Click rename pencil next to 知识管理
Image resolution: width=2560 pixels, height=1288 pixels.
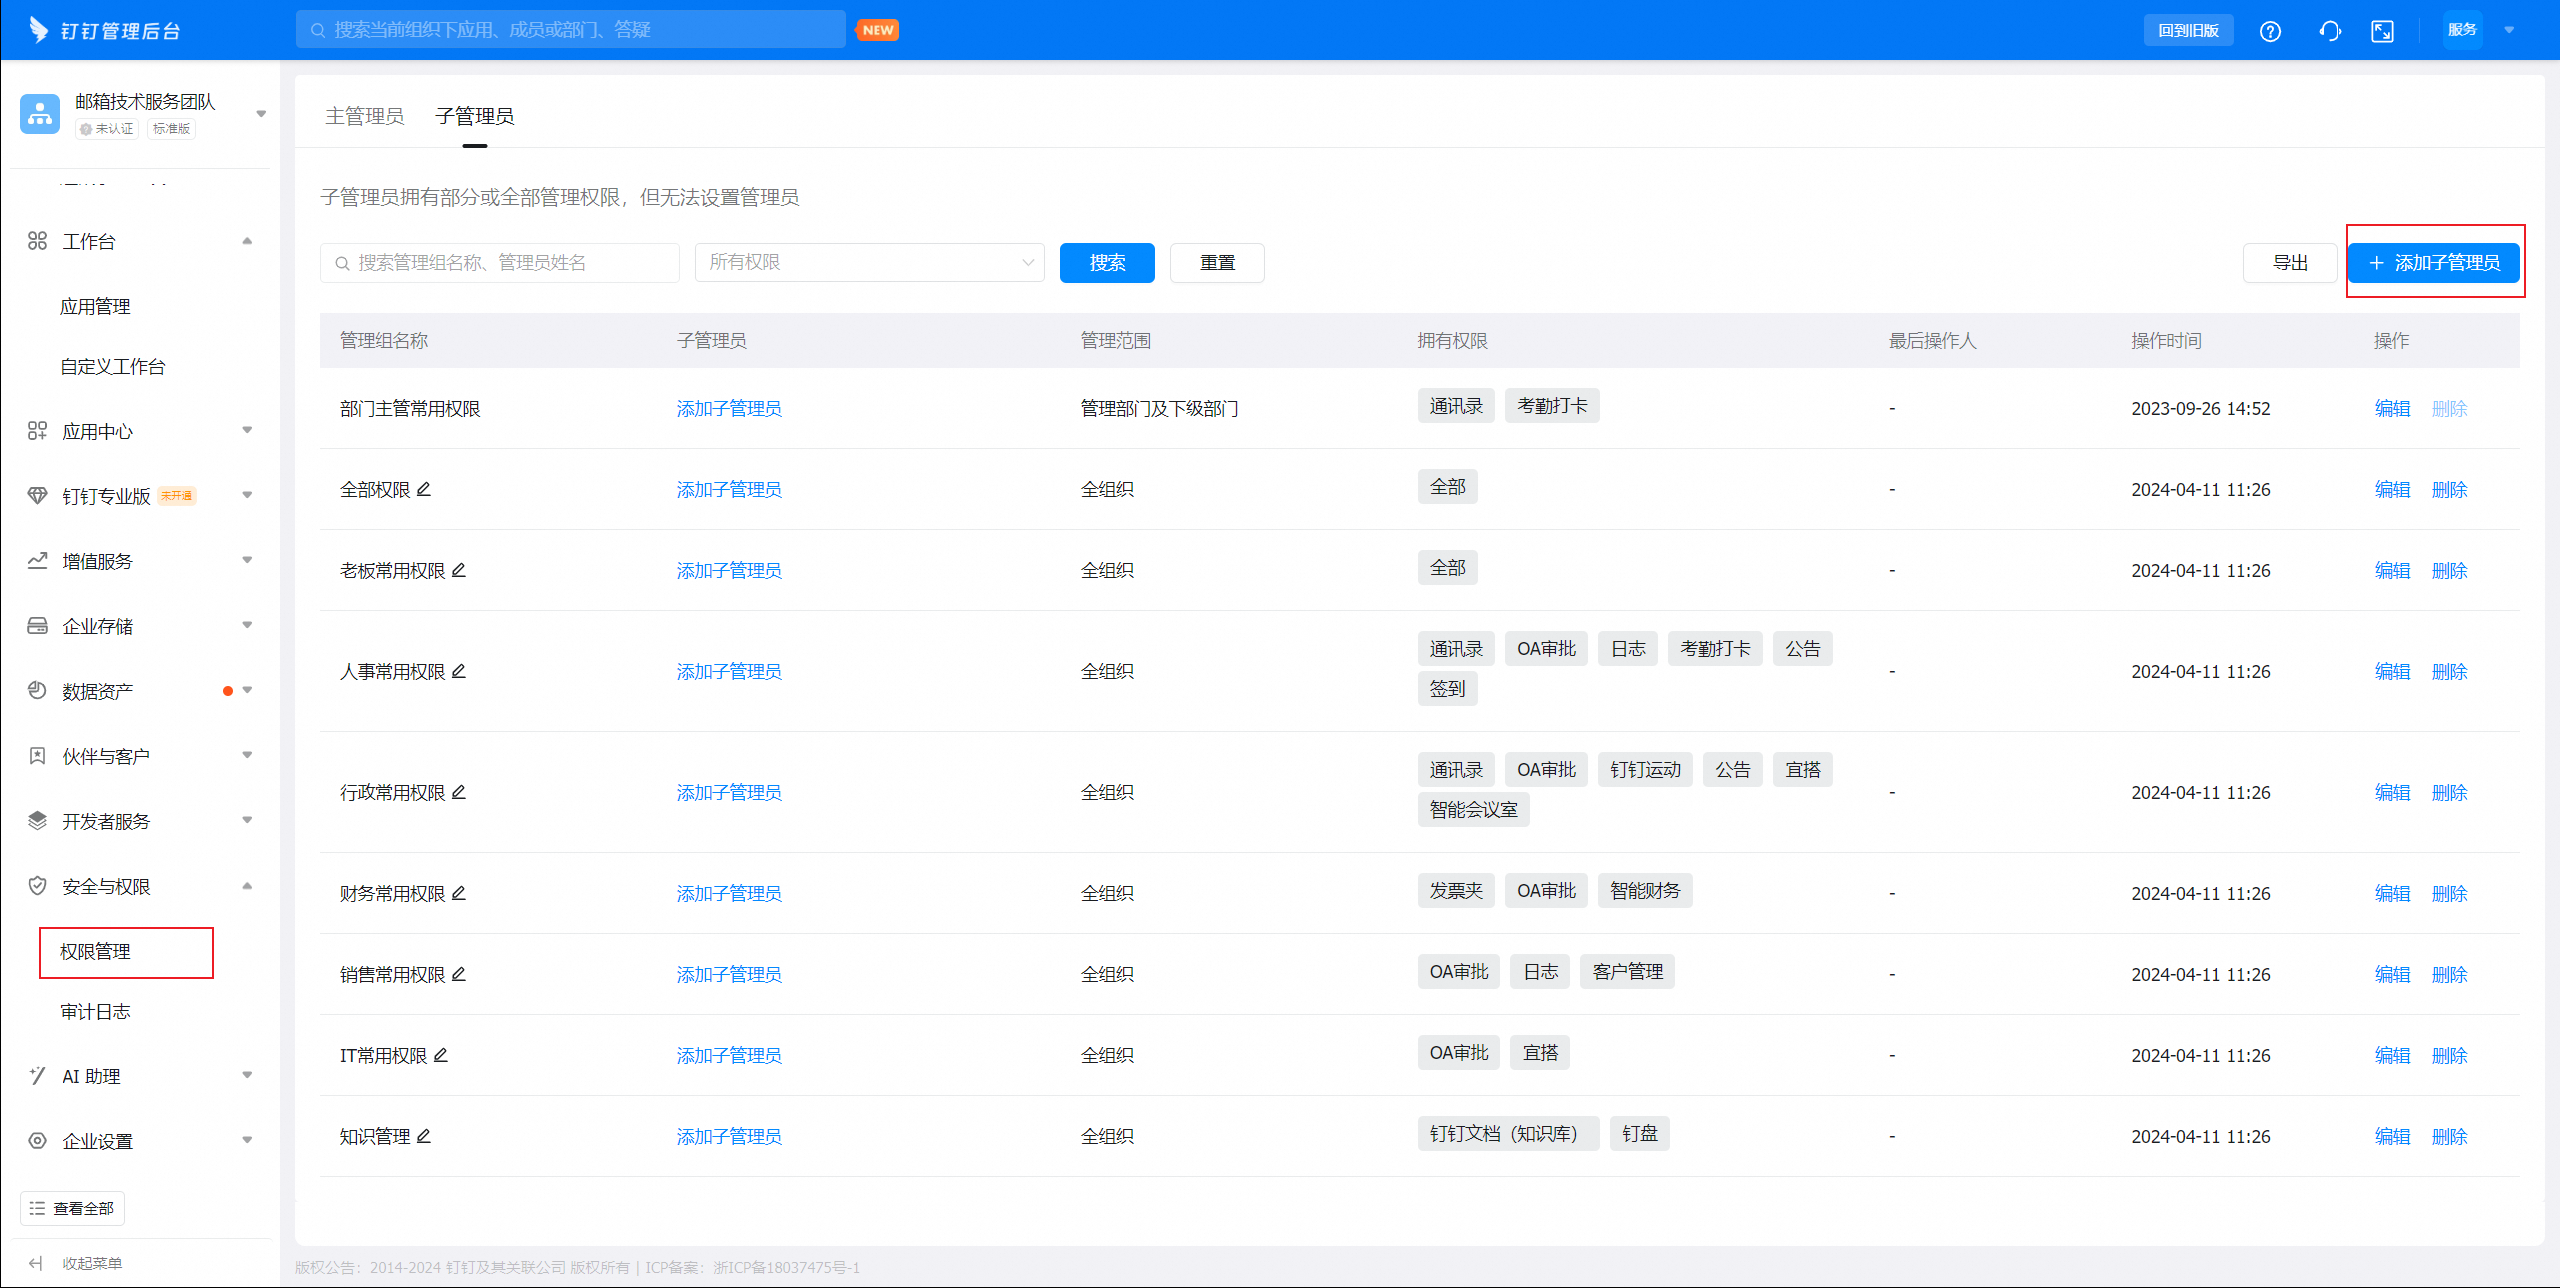click(424, 1136)
